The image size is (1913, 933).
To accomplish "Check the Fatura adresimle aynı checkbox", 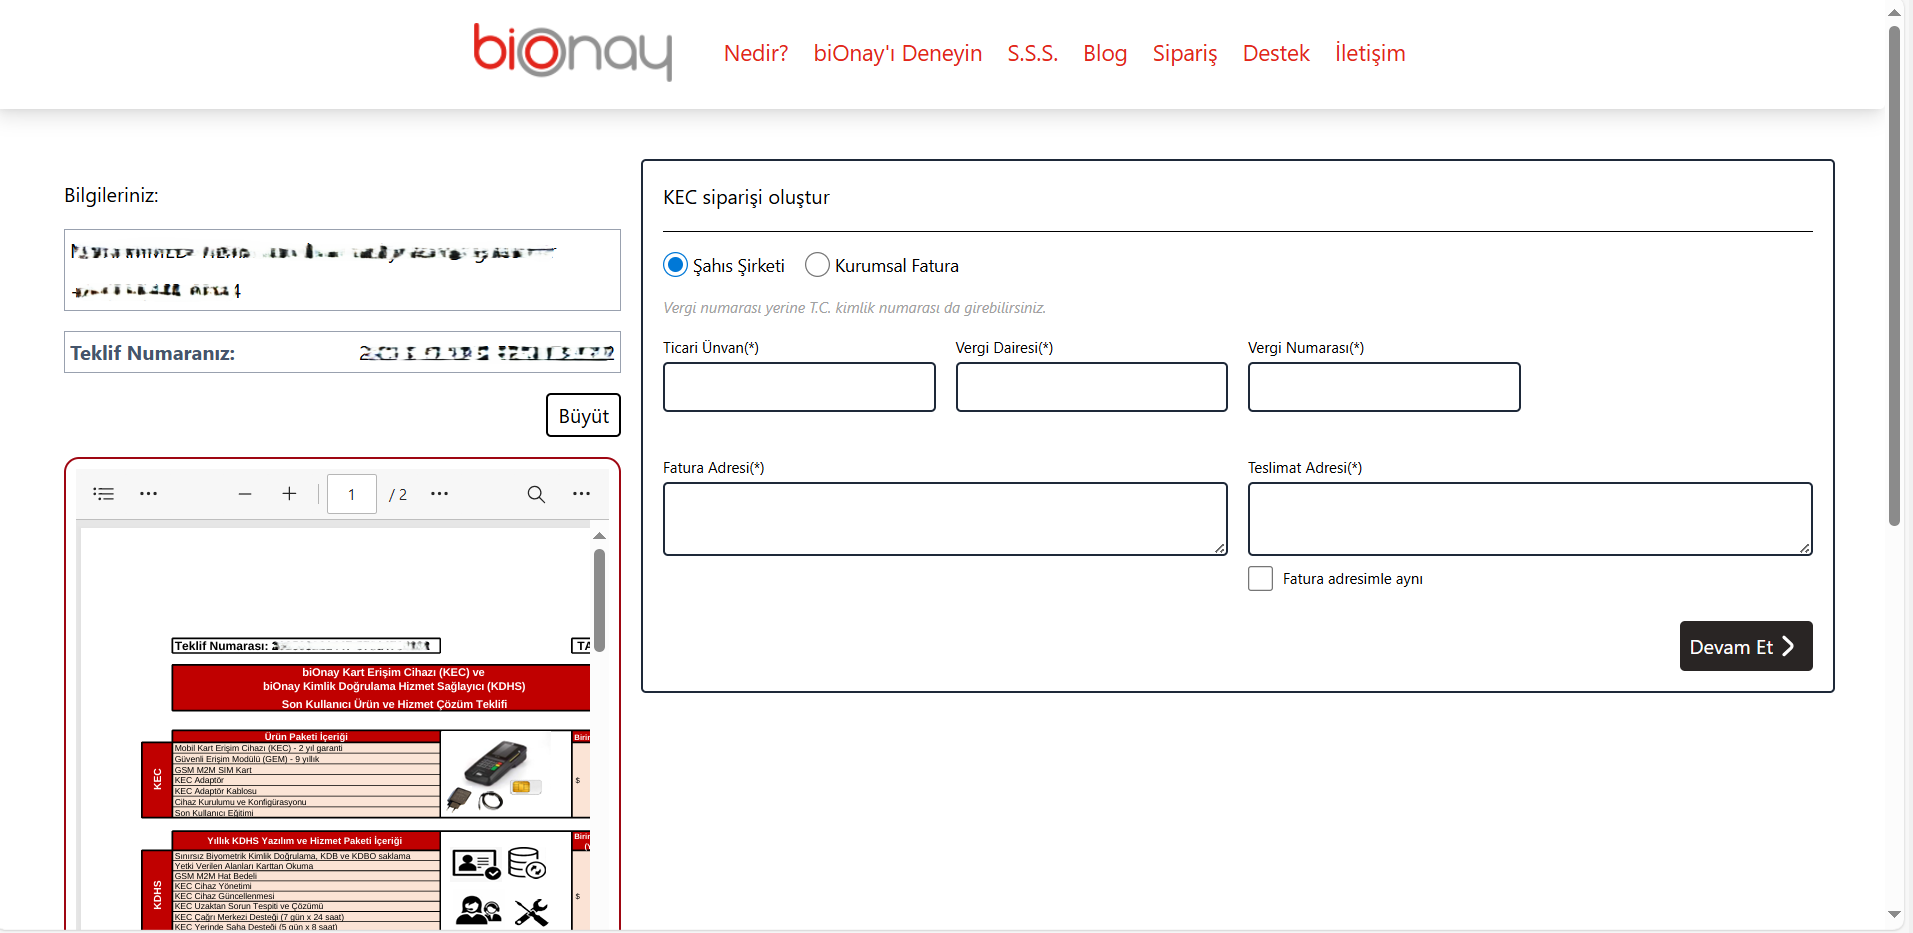I will 1260,579.
